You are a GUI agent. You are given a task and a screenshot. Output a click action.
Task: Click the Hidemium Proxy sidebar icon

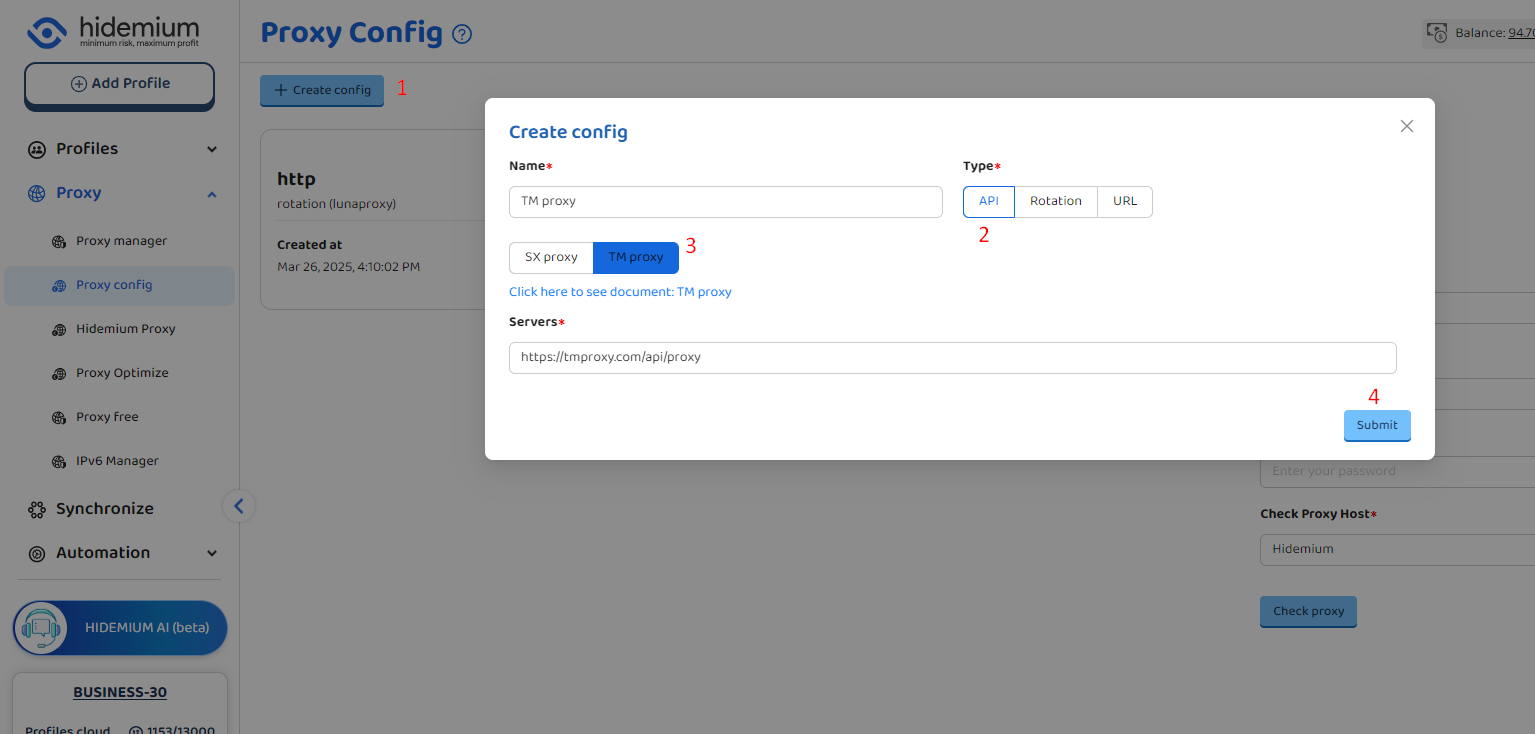click(59, 329)
